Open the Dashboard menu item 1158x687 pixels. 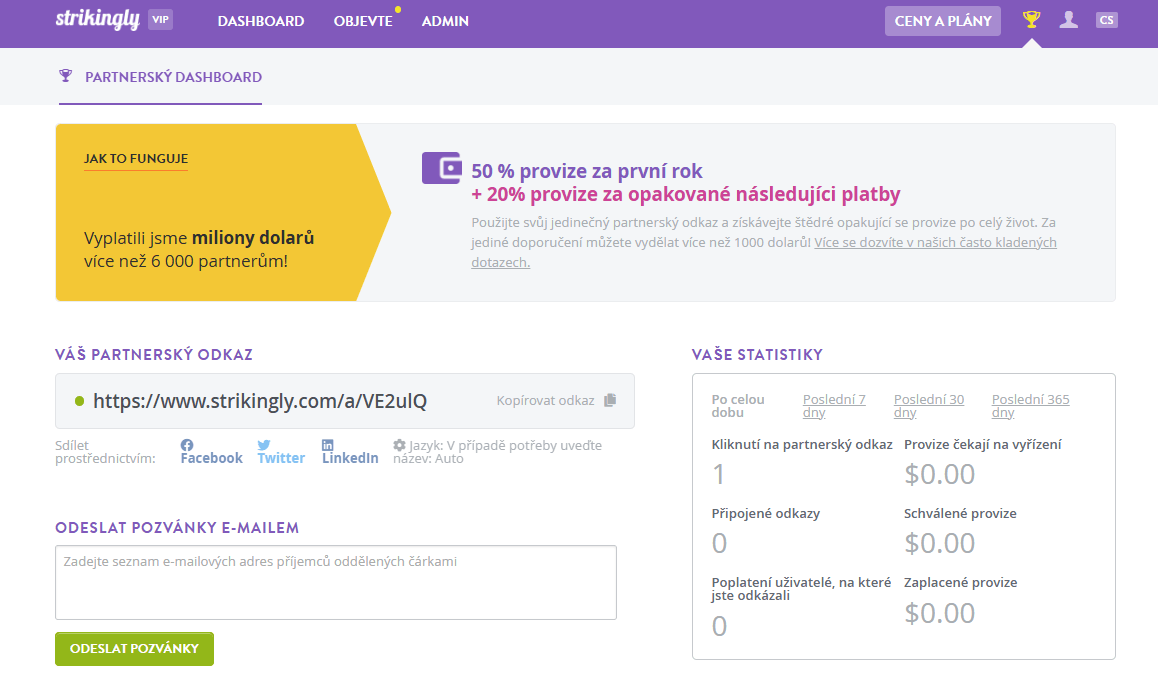coord(261,21)
